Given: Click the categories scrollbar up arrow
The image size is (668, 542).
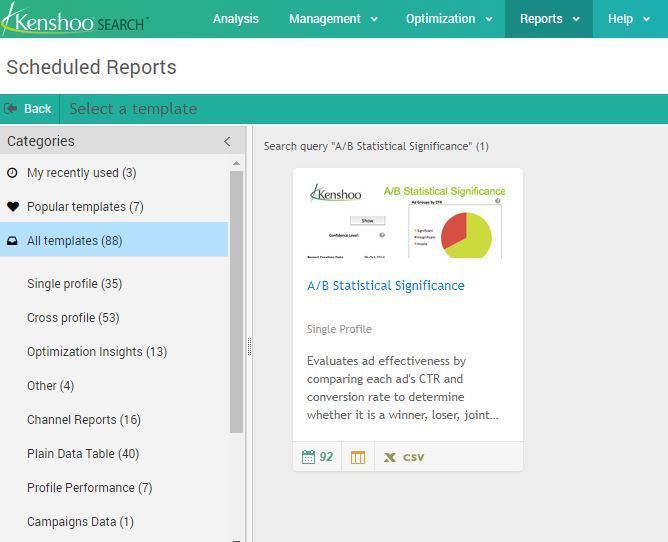Looking at the screenshot, I should click(236, 164).
